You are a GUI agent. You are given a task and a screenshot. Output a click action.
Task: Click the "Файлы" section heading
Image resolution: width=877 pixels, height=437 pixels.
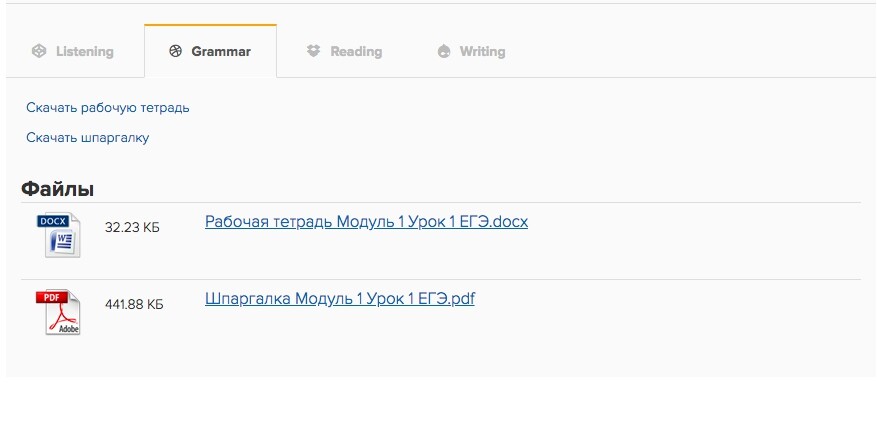coord(58,189)
